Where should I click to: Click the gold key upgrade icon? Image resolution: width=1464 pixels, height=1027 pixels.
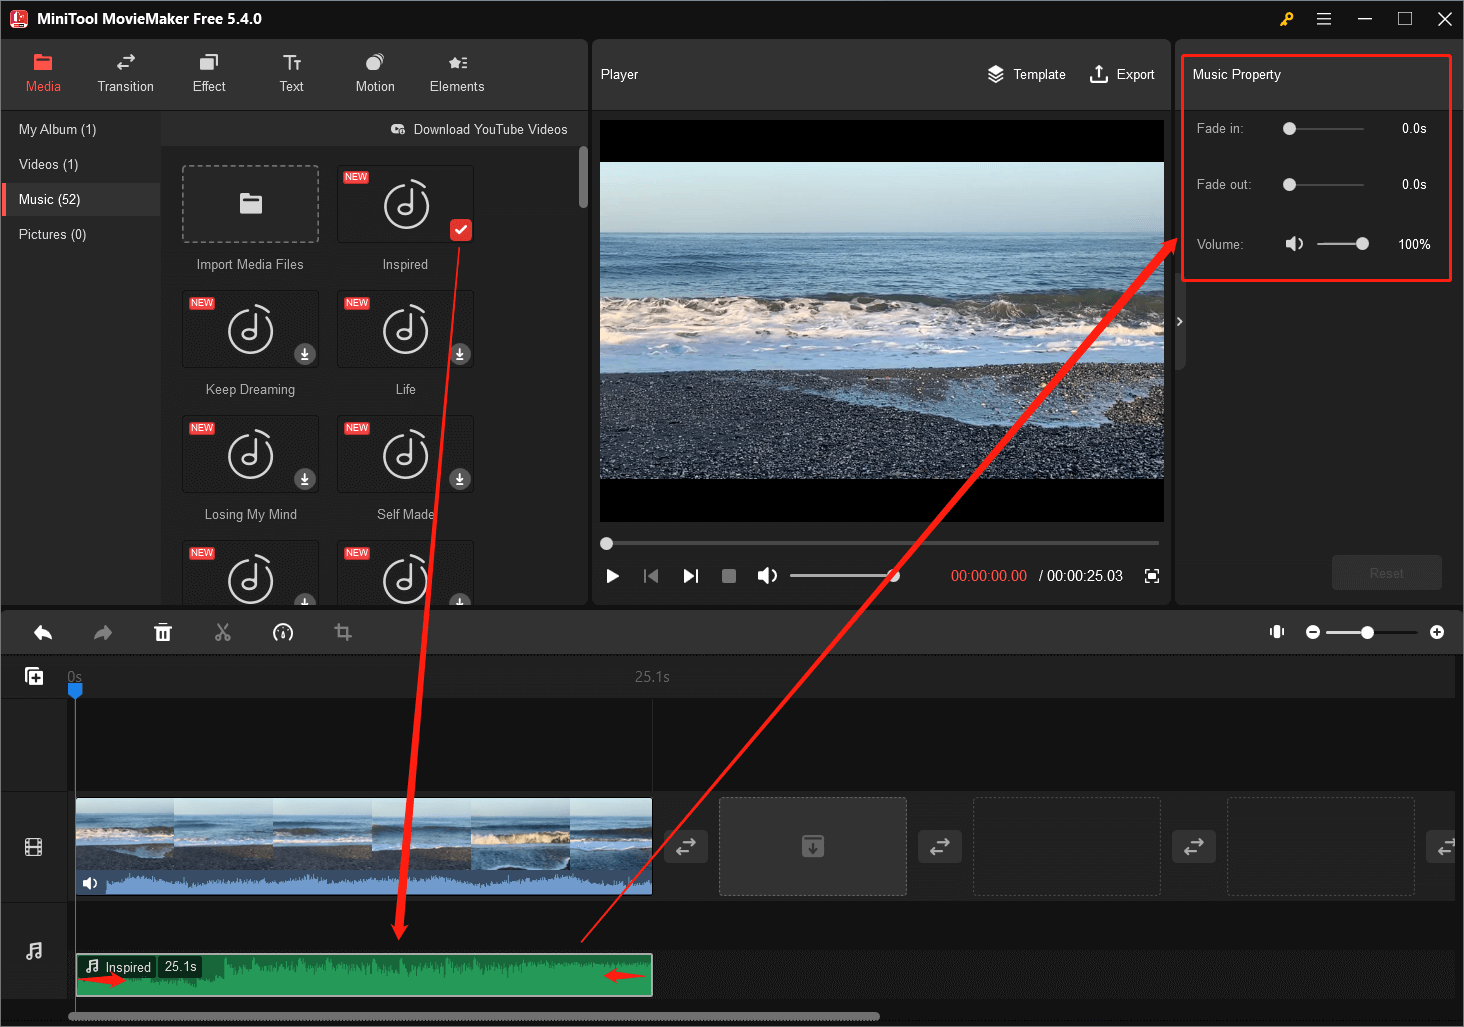[x=1287, y=19]
